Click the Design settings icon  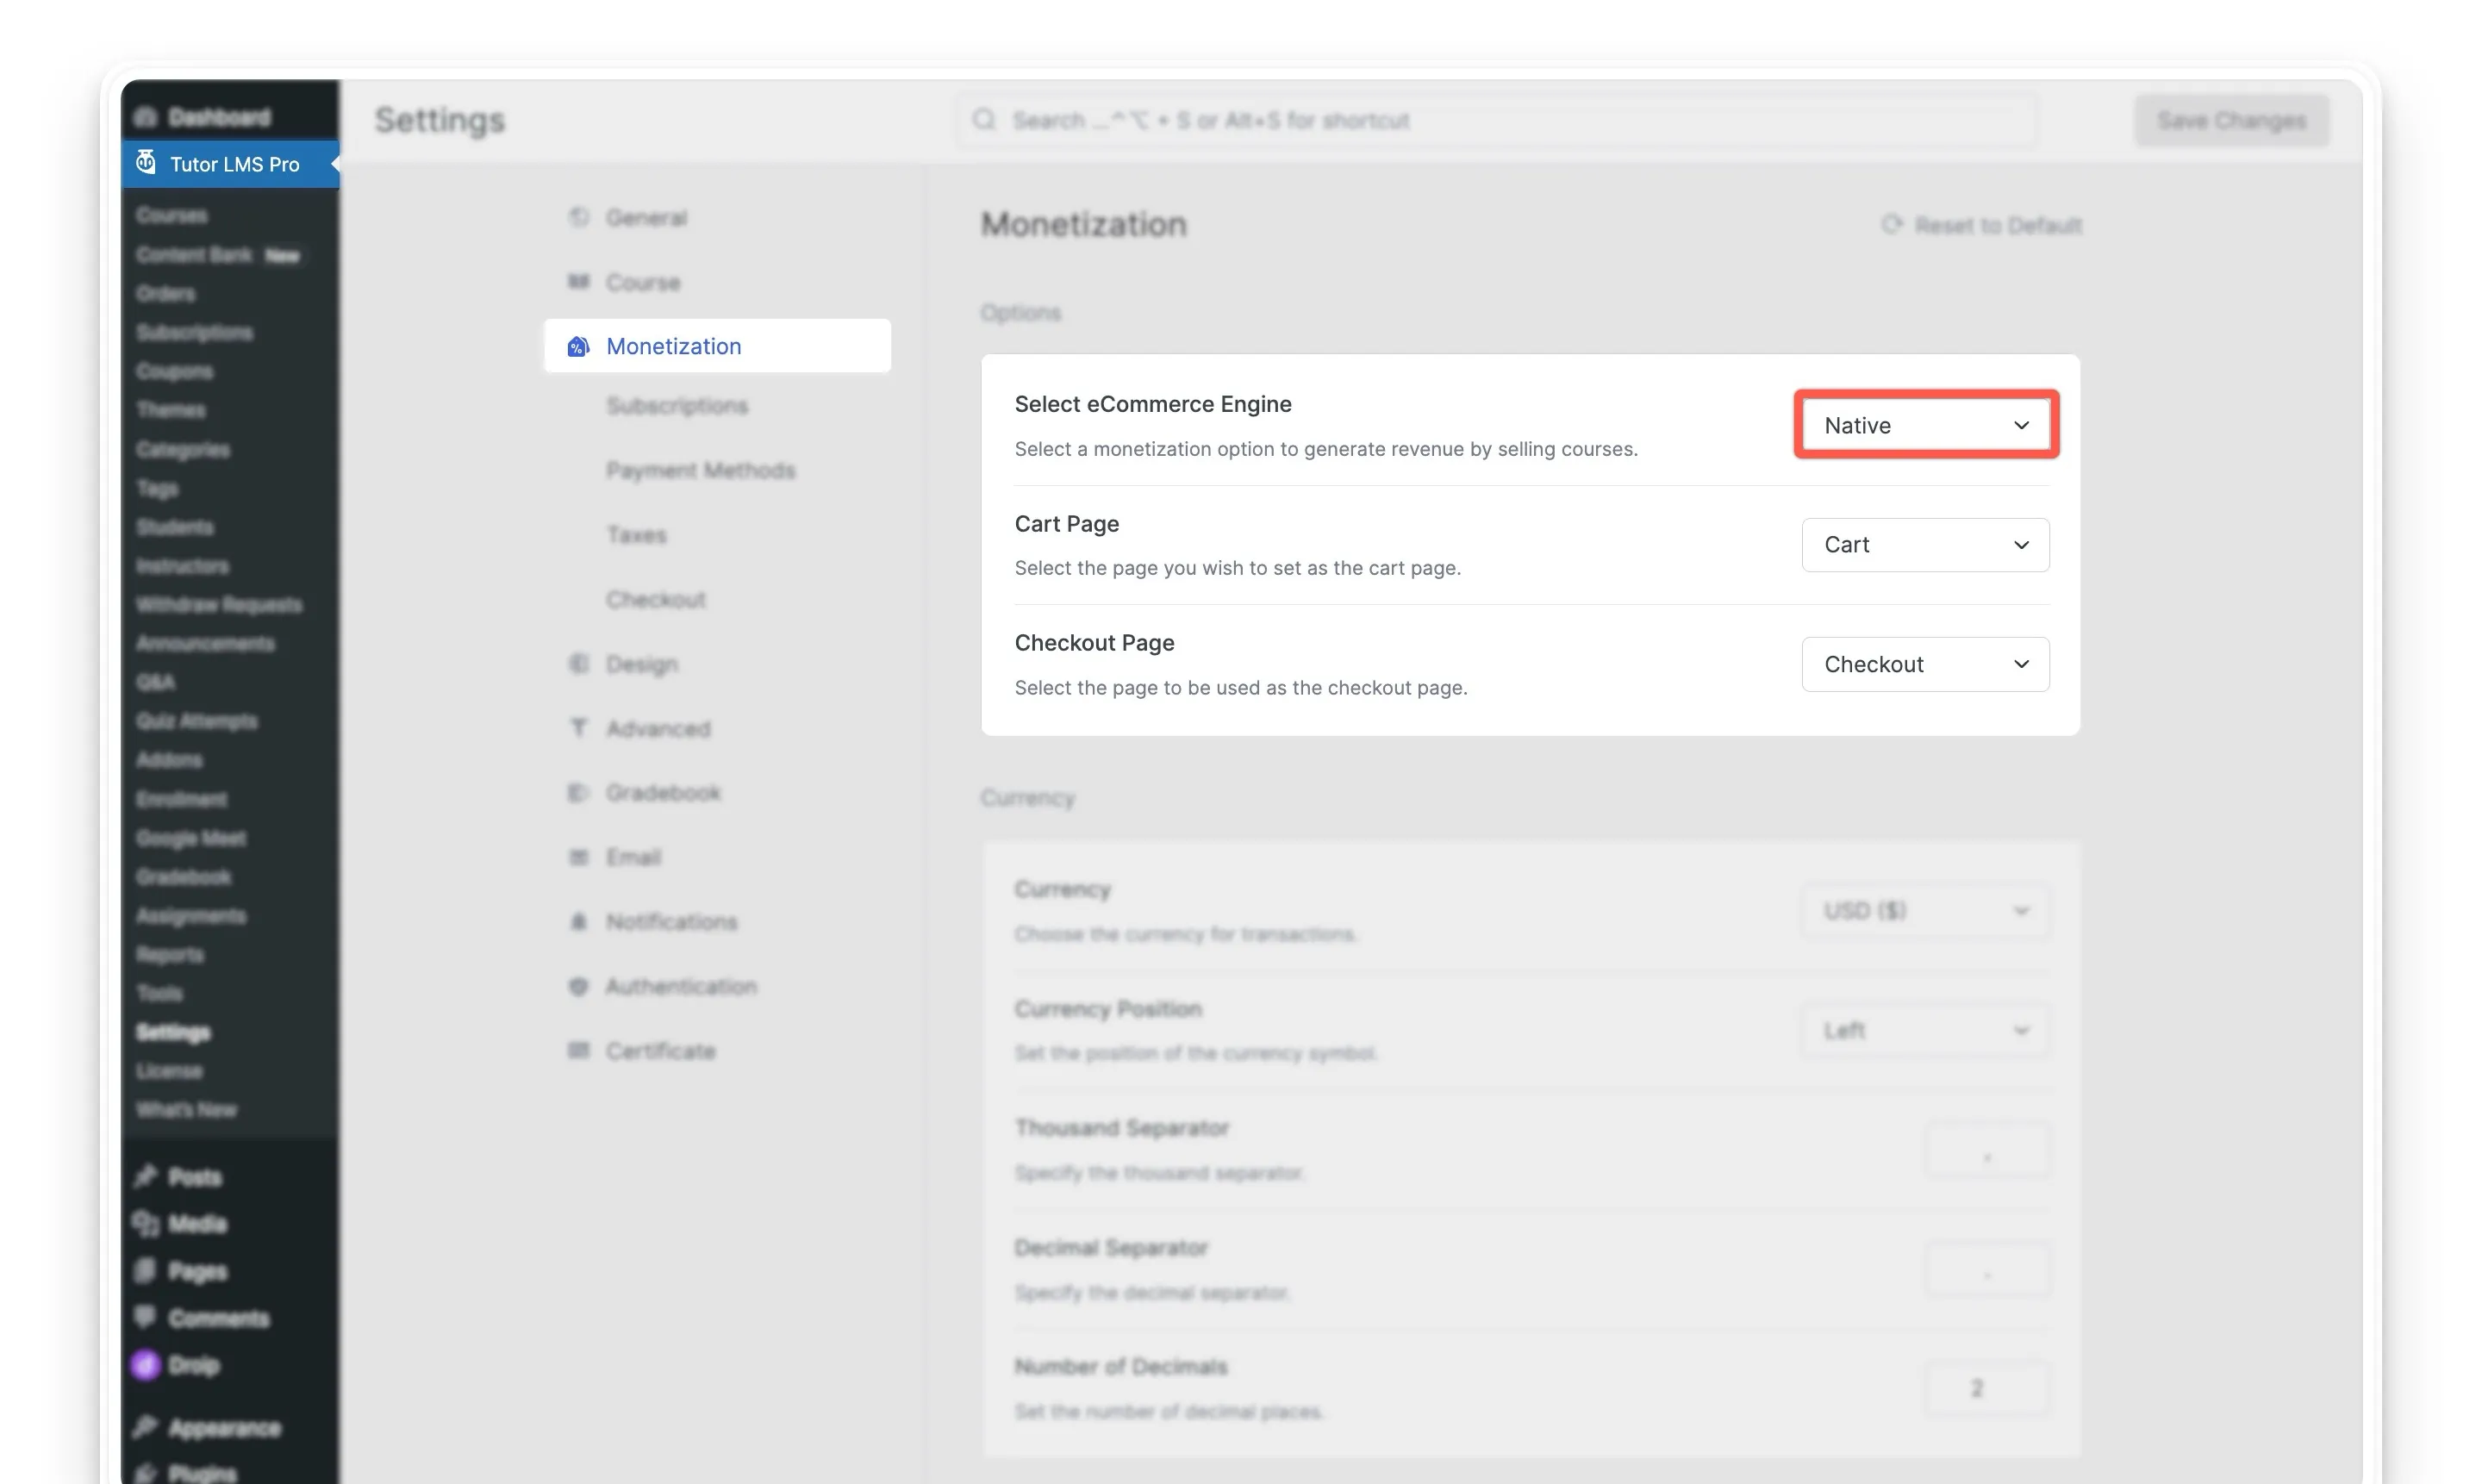(578, 663)
